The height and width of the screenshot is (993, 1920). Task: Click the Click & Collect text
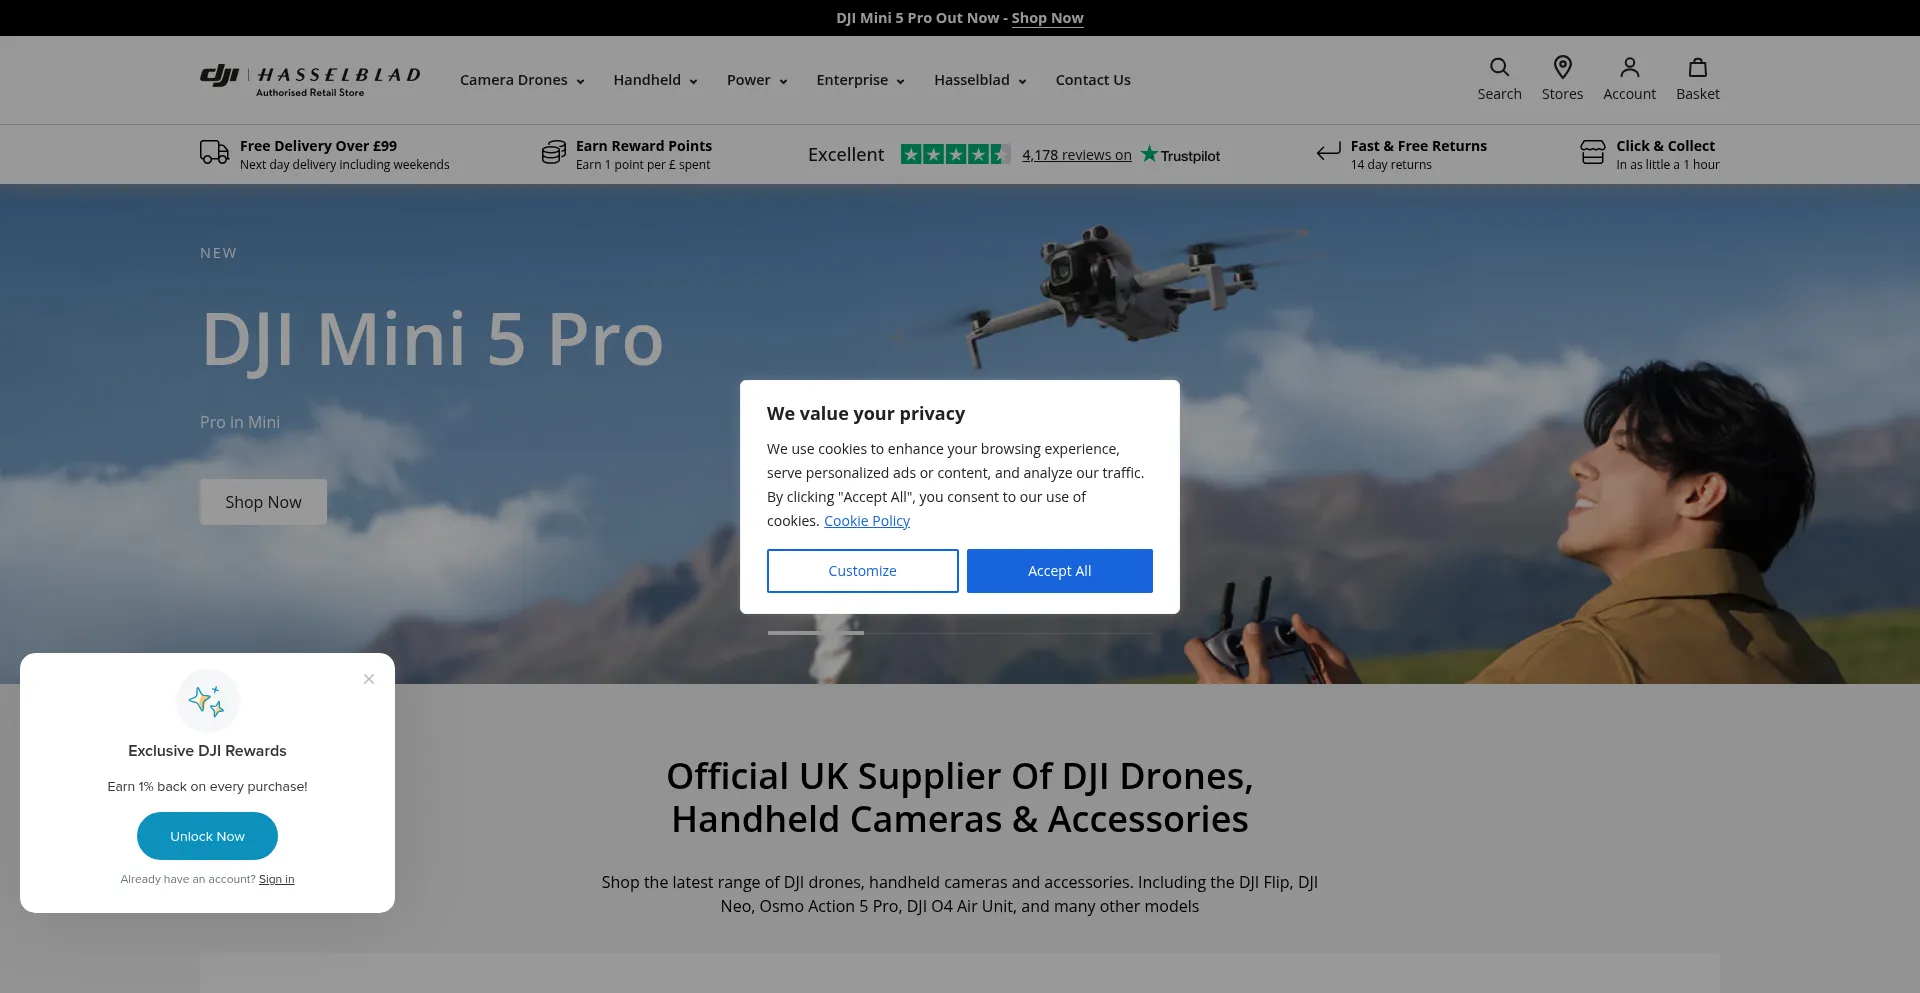1665,146
